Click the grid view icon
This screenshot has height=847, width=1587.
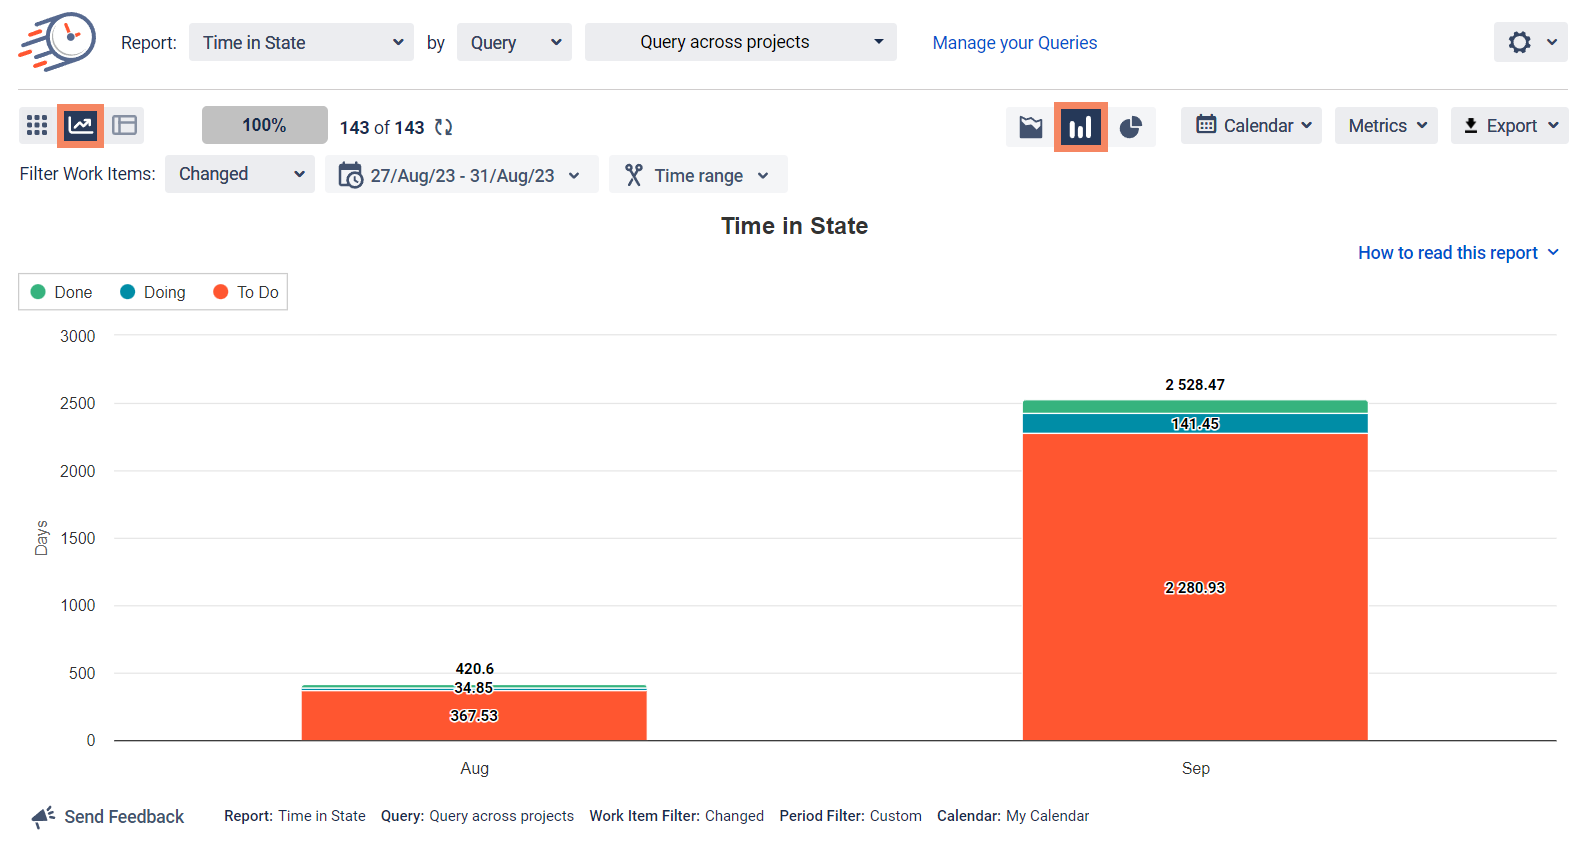point(37,125)
